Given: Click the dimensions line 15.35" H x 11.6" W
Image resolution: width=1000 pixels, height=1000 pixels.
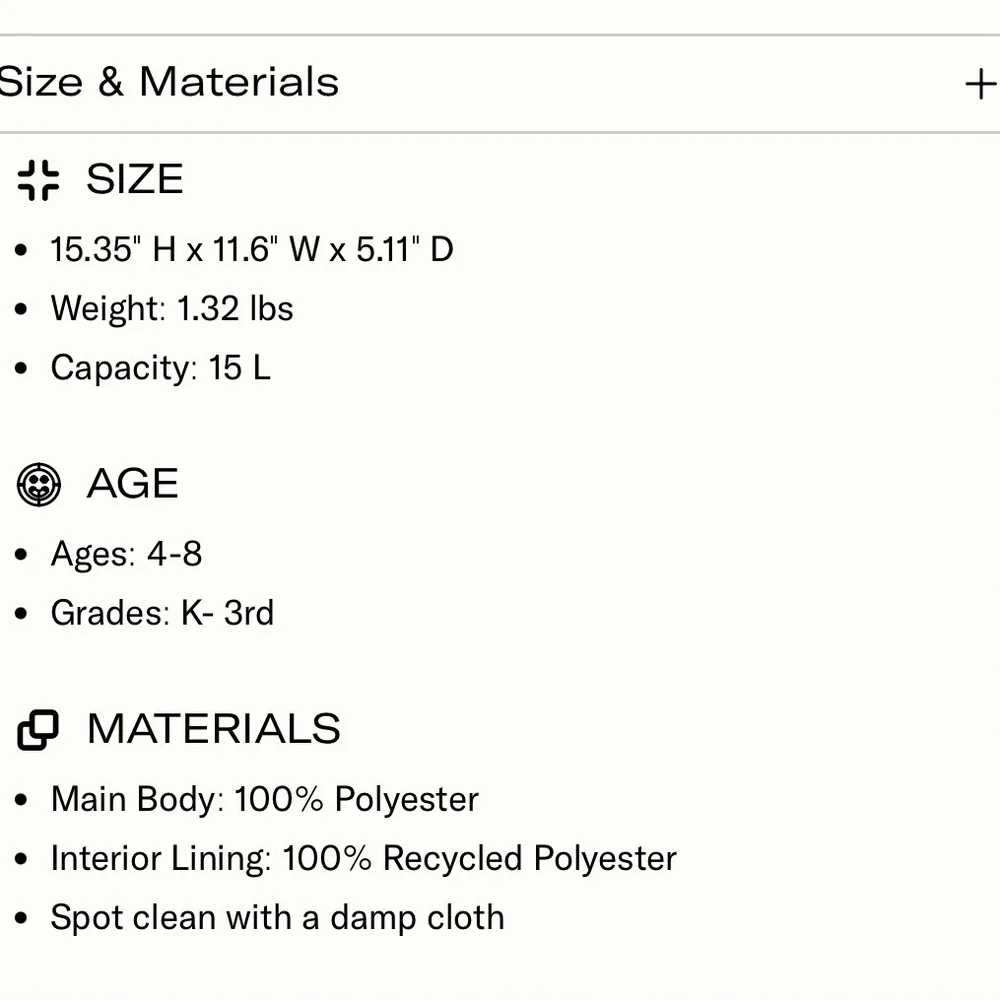Looking at the screenshot, I should 252,249.
